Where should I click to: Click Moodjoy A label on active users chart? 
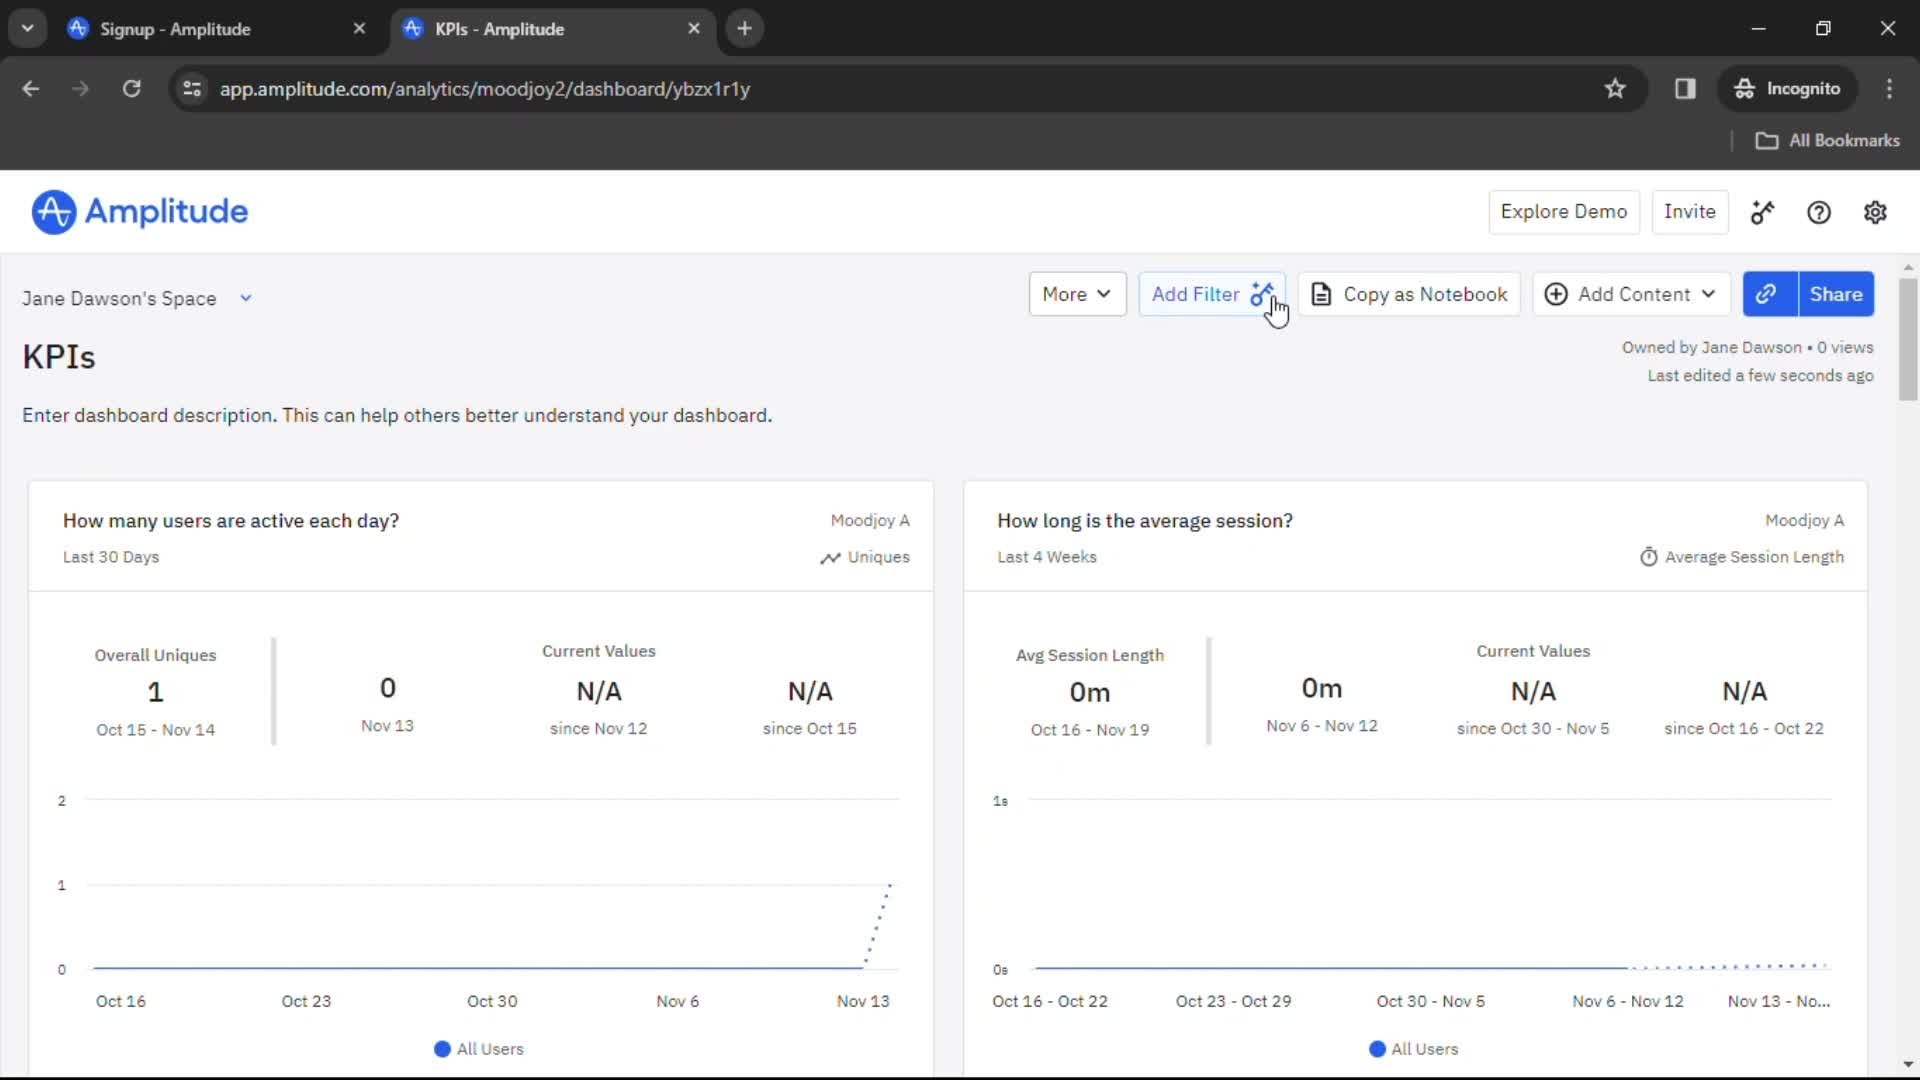[869, 520]
